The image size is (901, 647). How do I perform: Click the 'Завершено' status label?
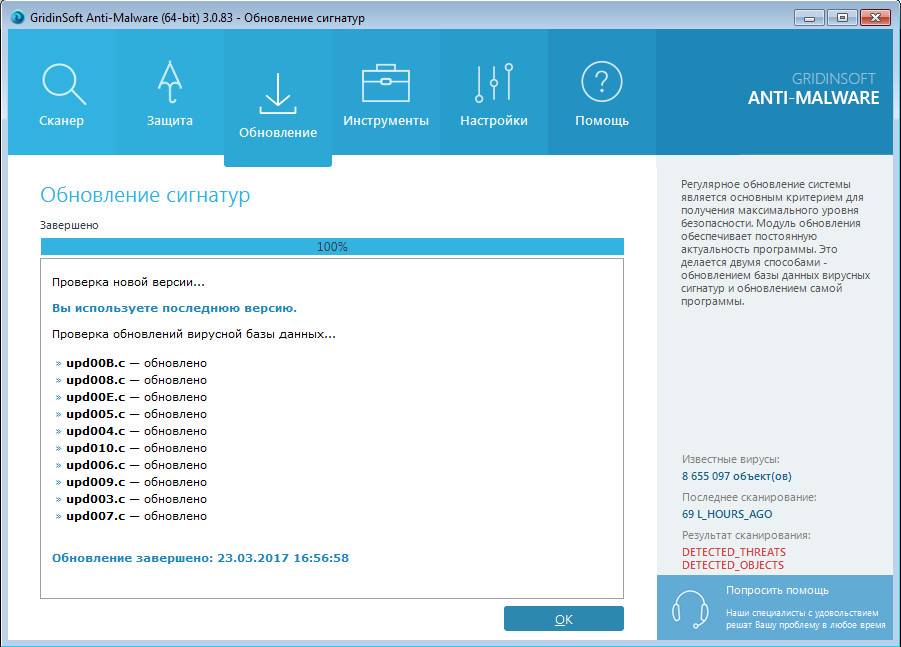coord(69,225)
